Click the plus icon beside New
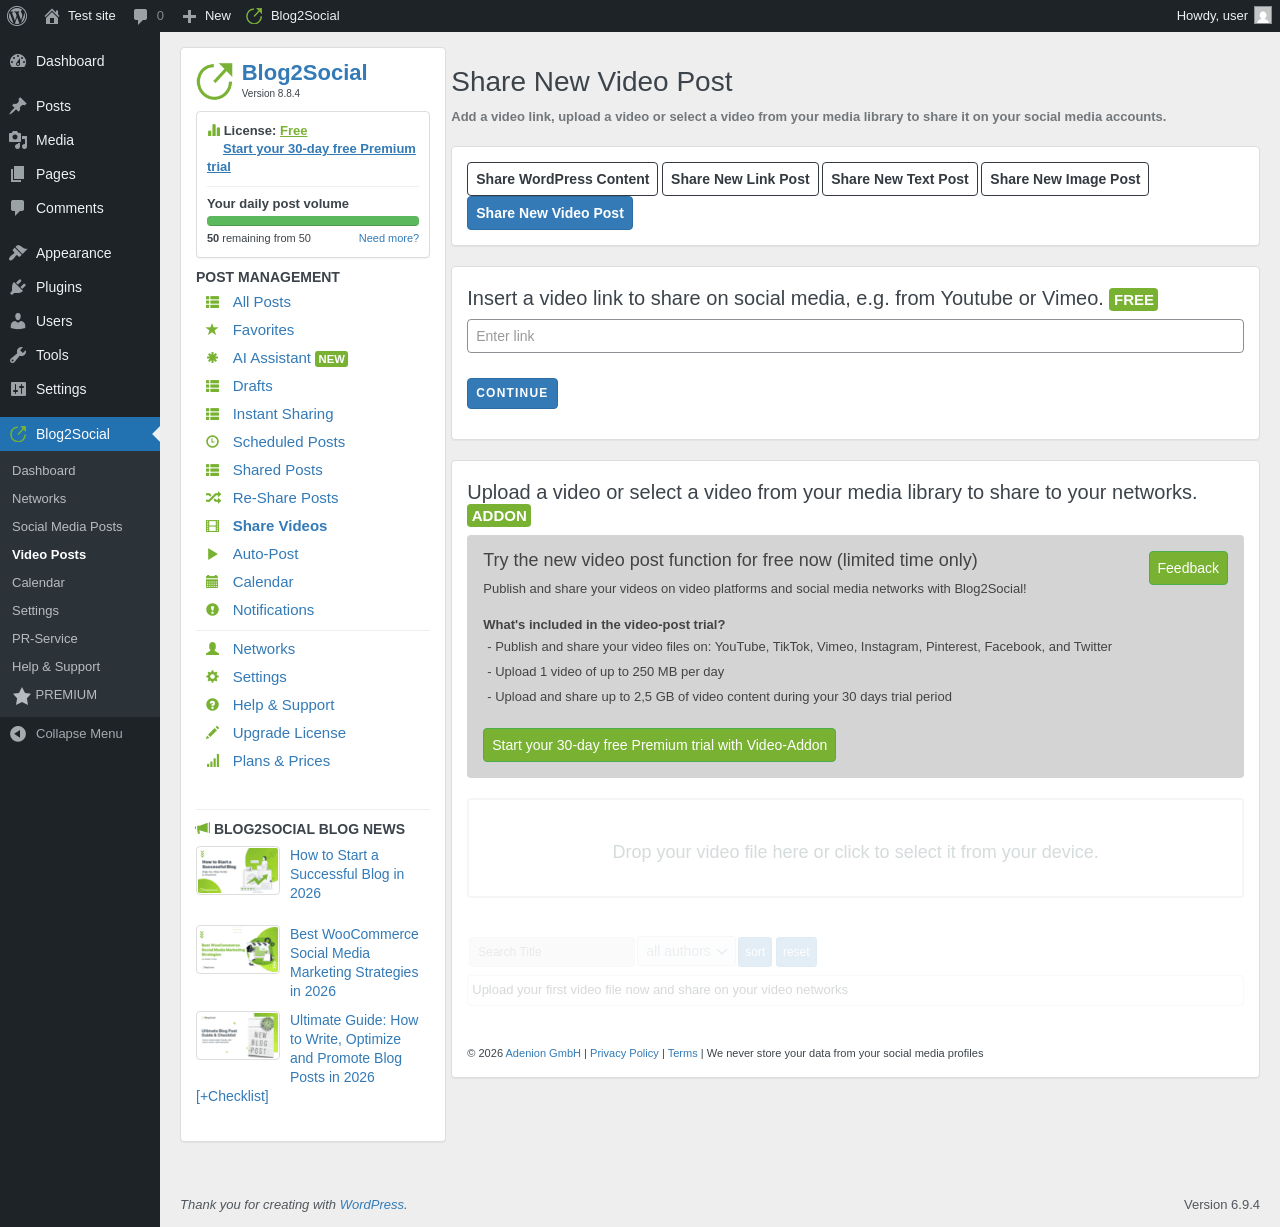 pyautogui.click(x=189, y=16)
